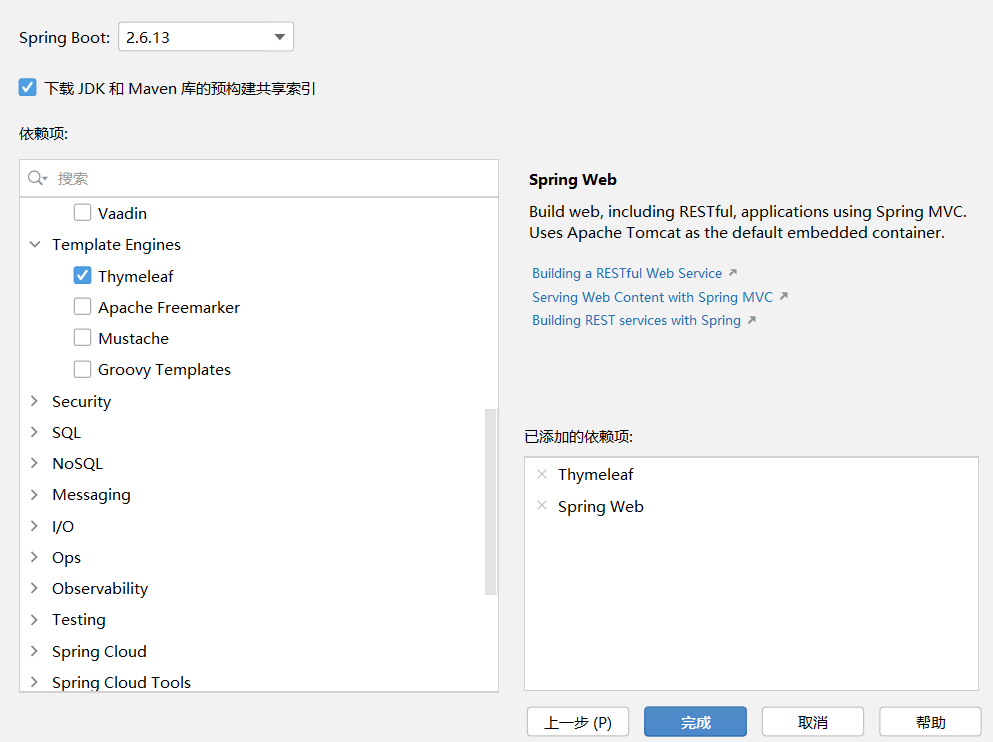Expand the Ops category
This screenshot has height=742, width=993.
coord(35,556)
